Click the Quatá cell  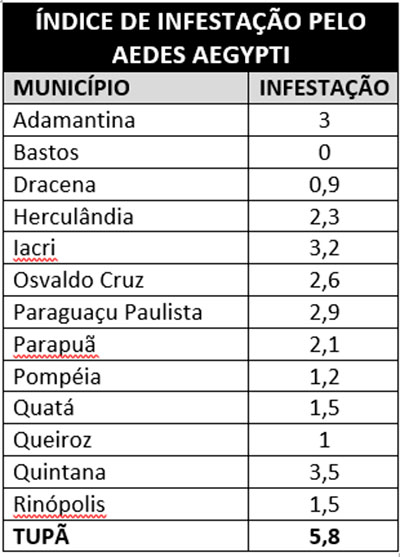(x=126, y=408)
